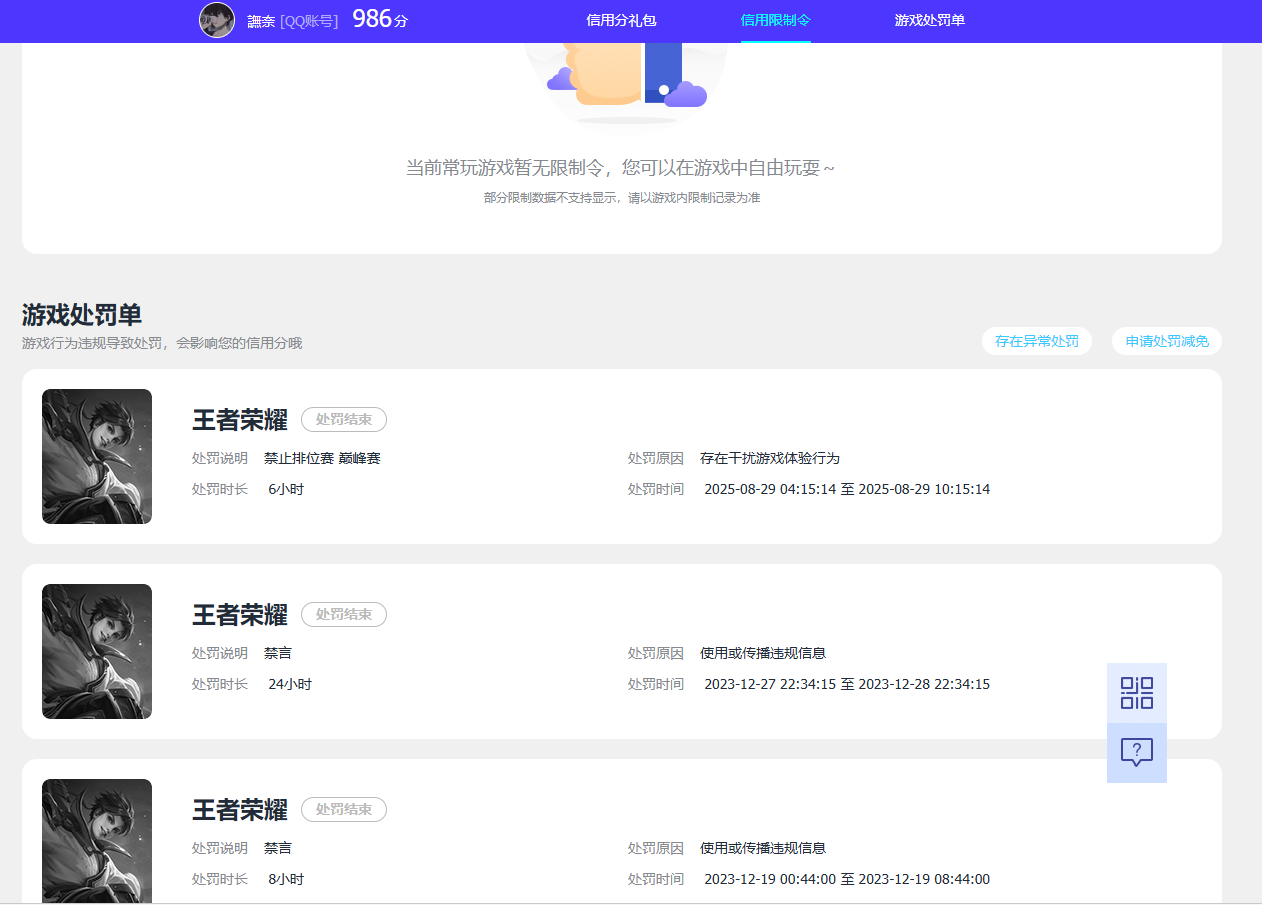
Task: Switch to 信用分礼包 tab
Action: pyautogui.click(x=621, y=20)
